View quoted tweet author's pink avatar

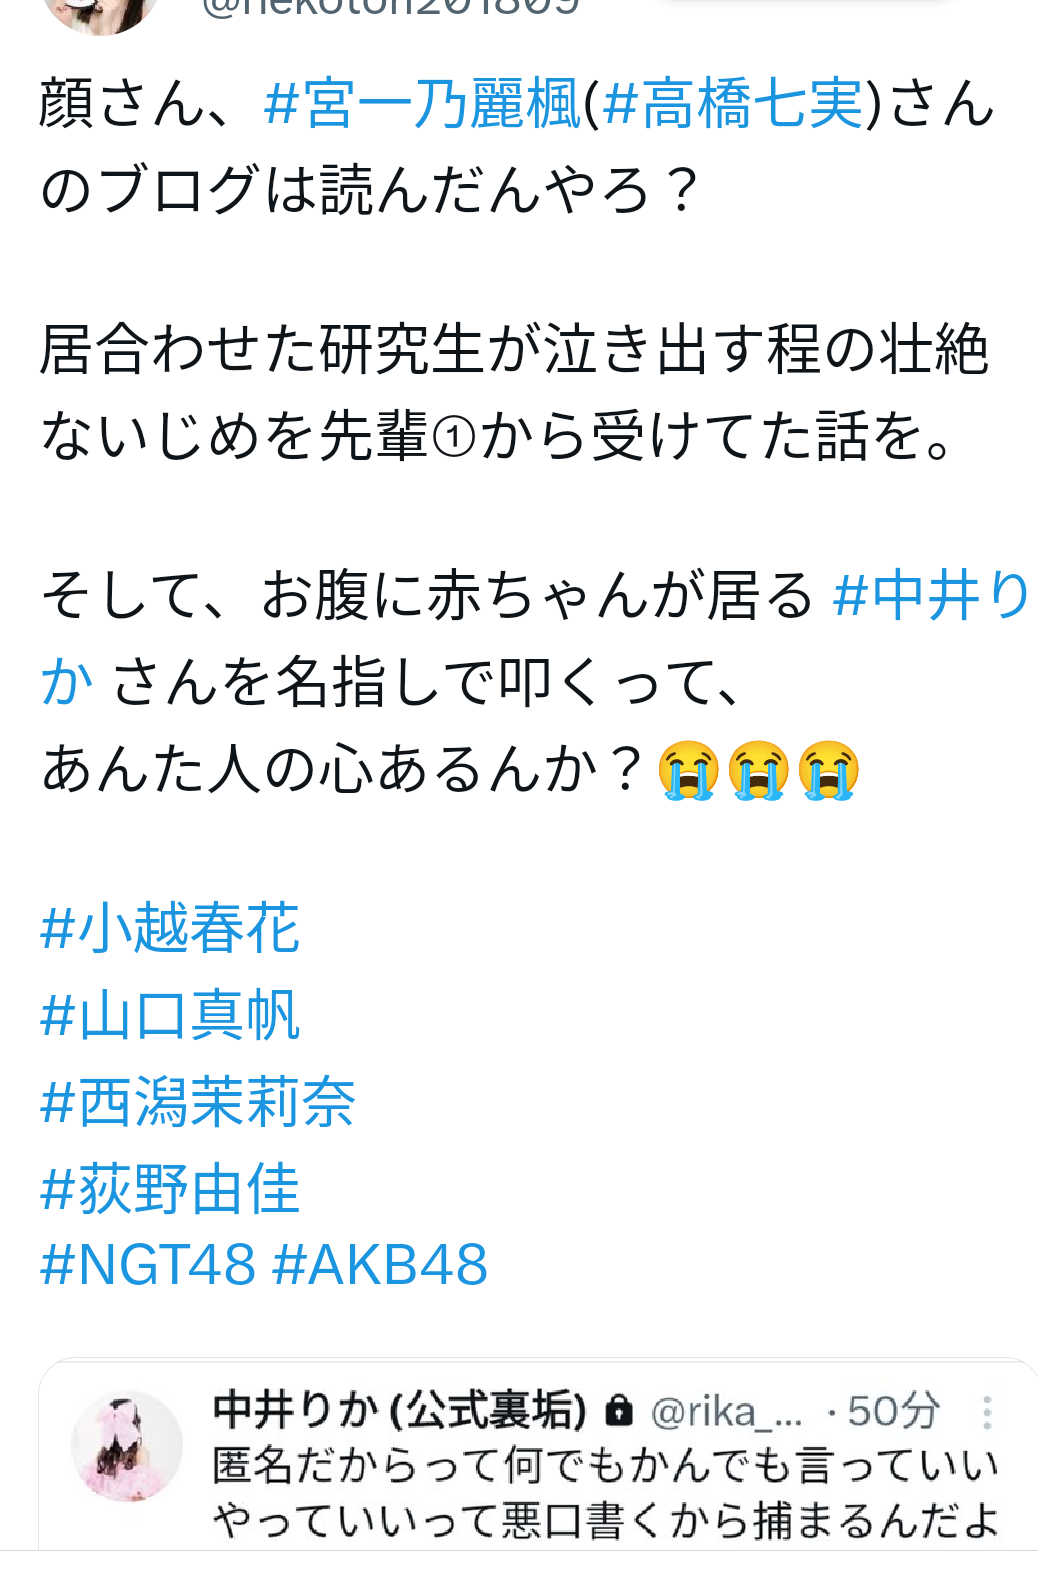127,1445
